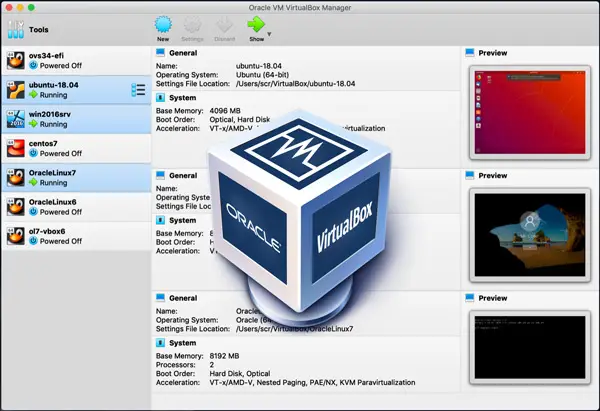Click the greyed-out Settings gear icon

[192, 24]
